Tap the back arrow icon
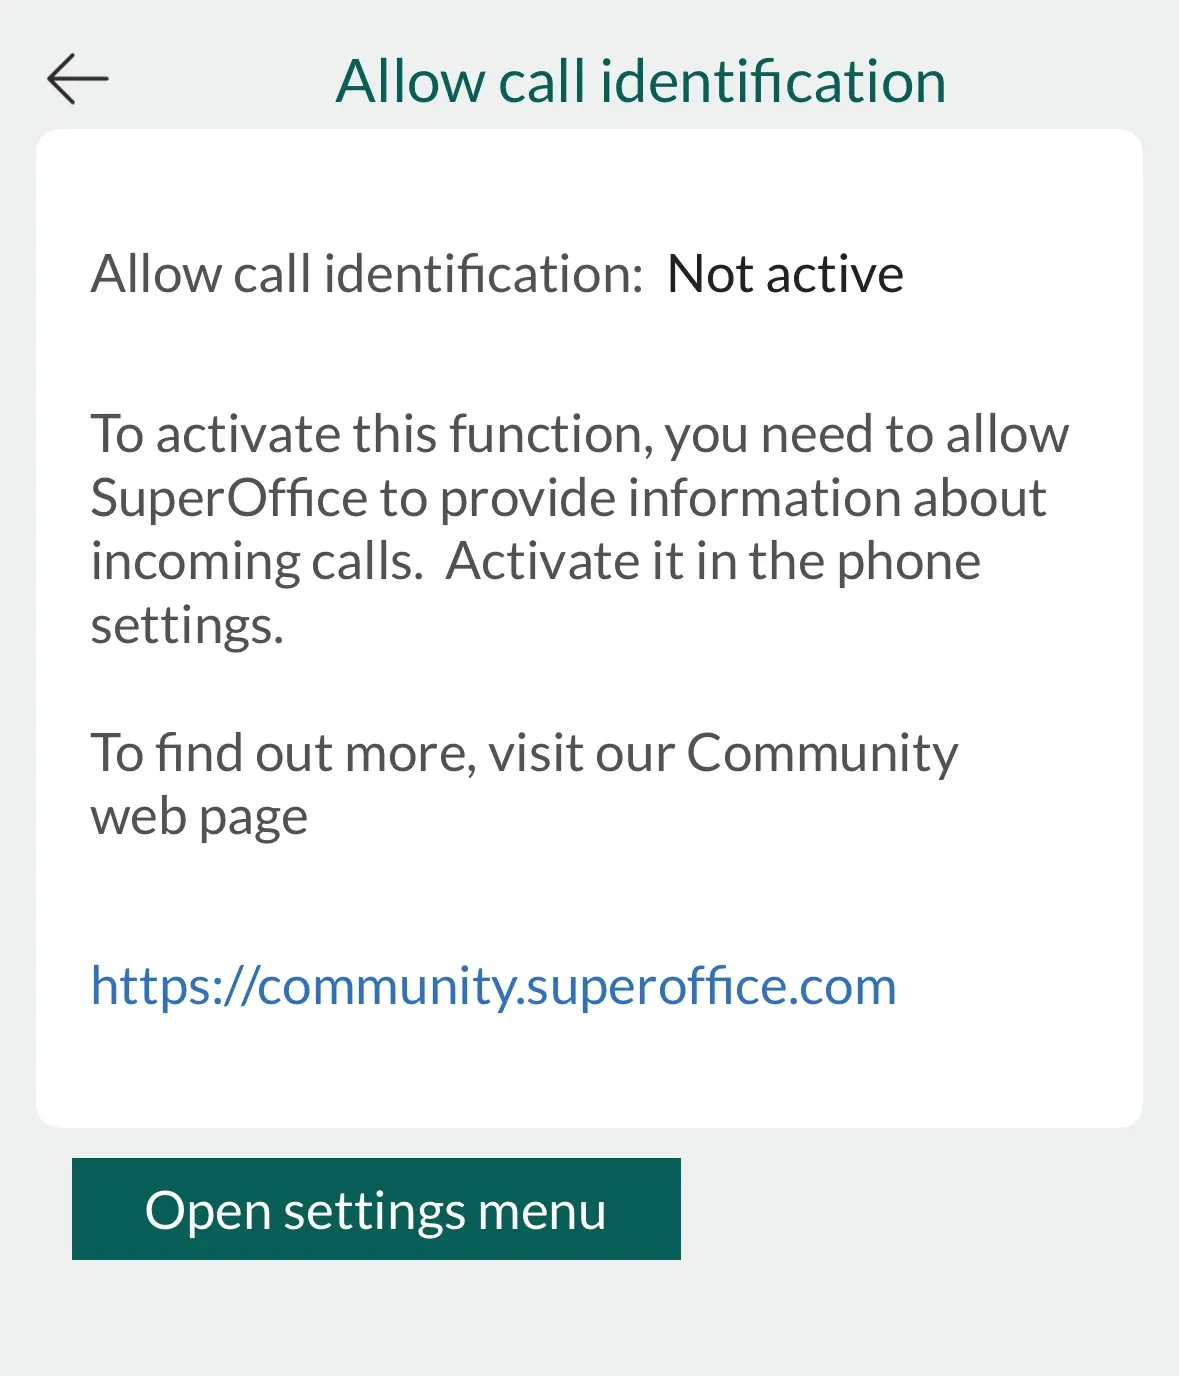 (77, 79)
